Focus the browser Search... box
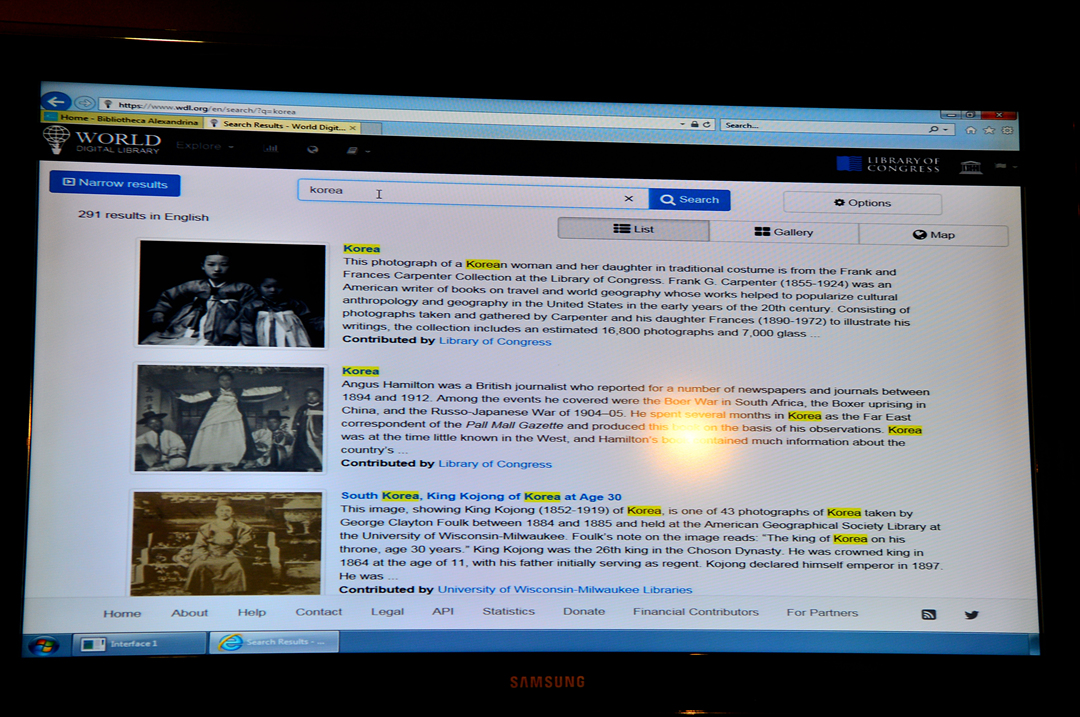The image size is (1080, 717). 823,126
